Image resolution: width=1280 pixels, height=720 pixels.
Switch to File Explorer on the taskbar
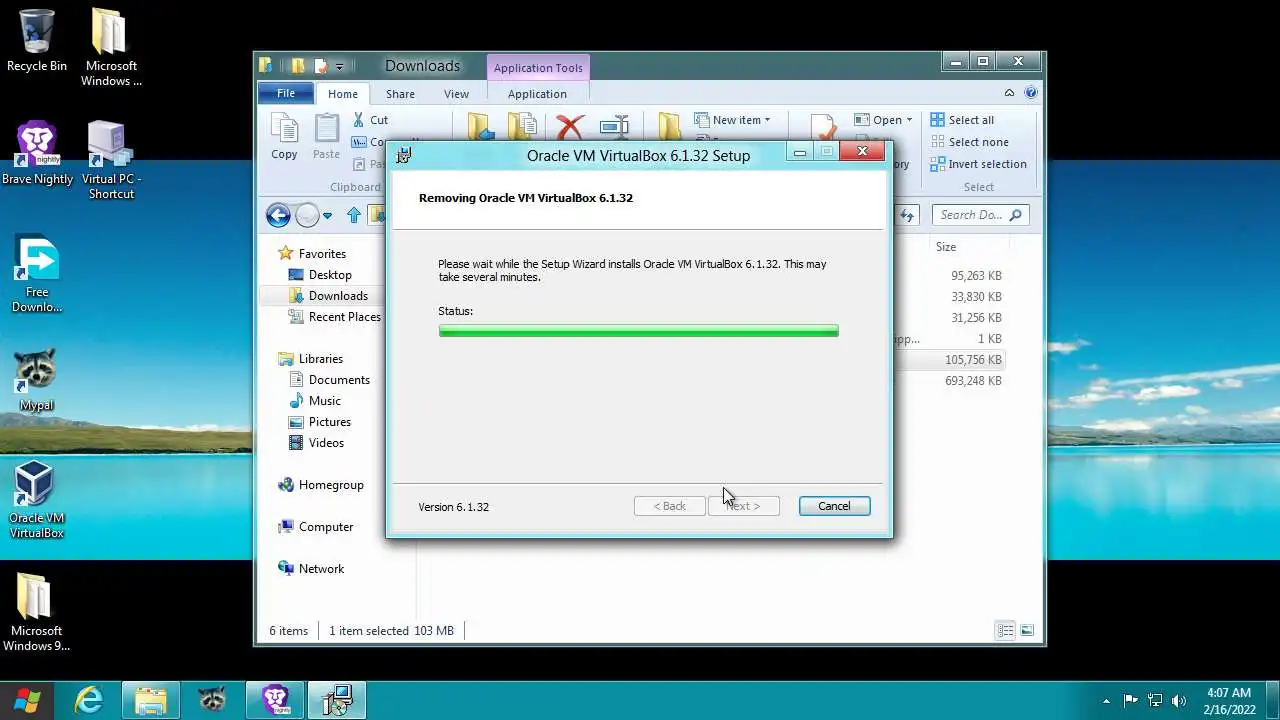click(x=150, y=700)
